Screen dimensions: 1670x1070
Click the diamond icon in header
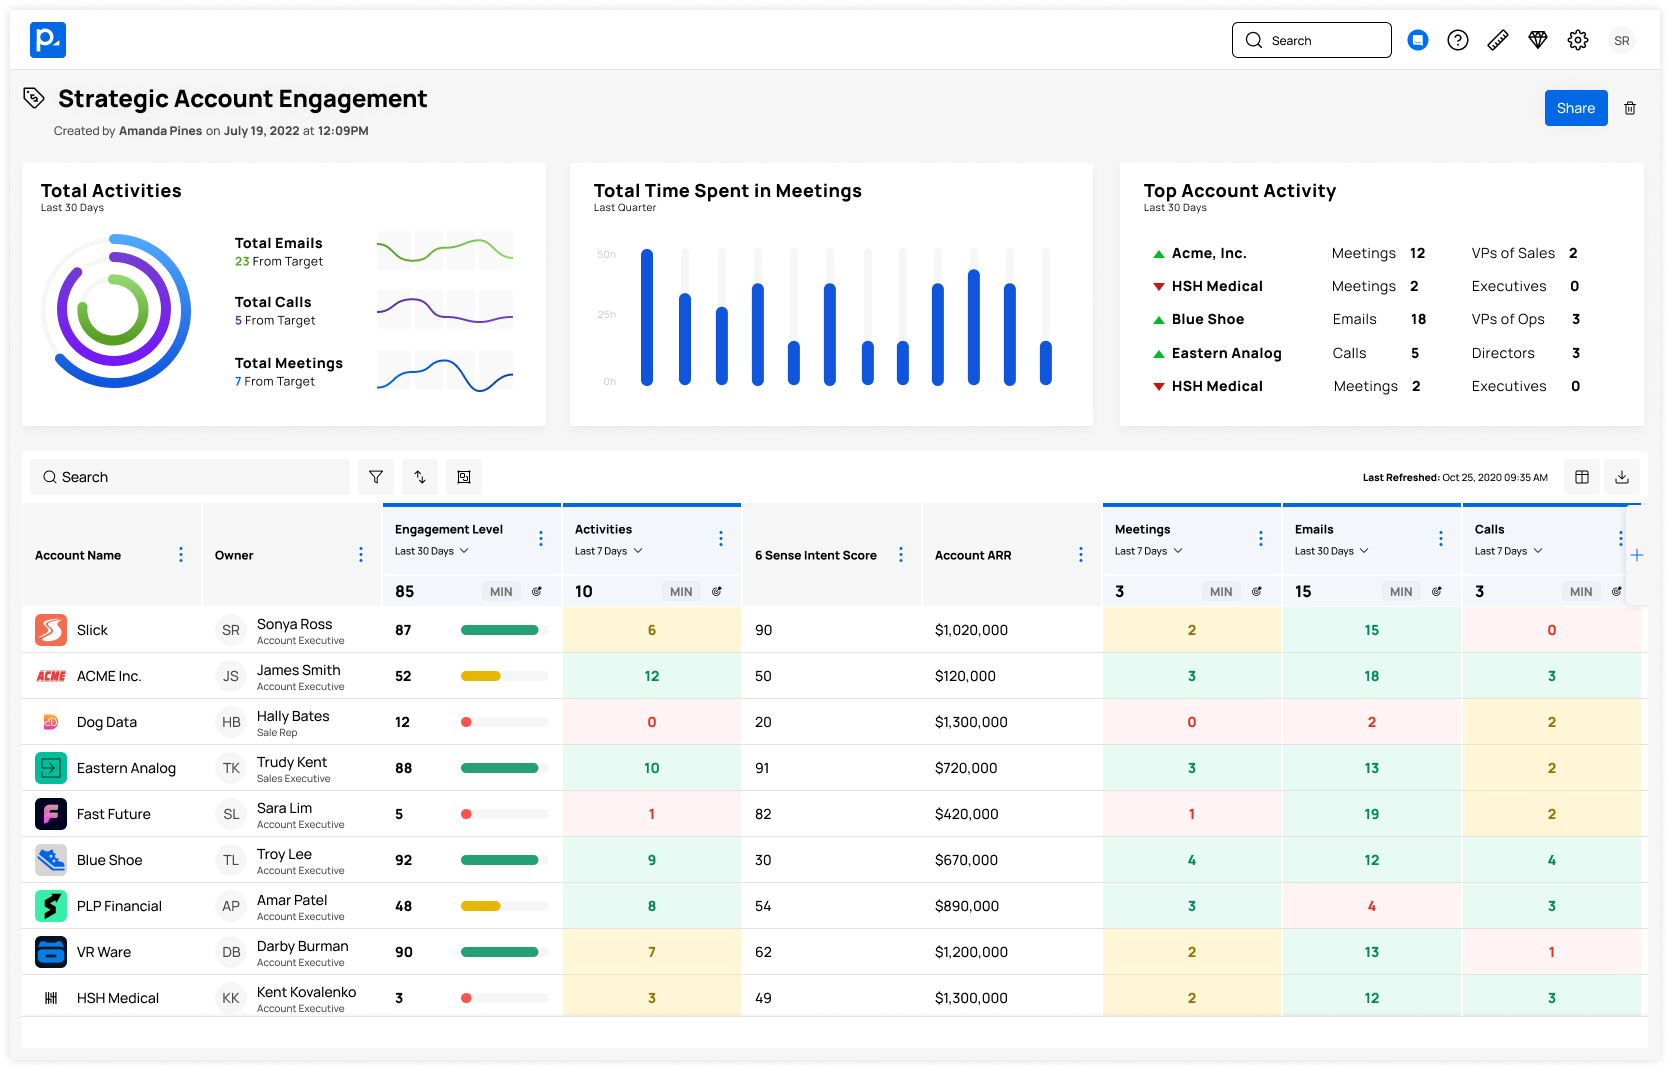[1538, 40]
